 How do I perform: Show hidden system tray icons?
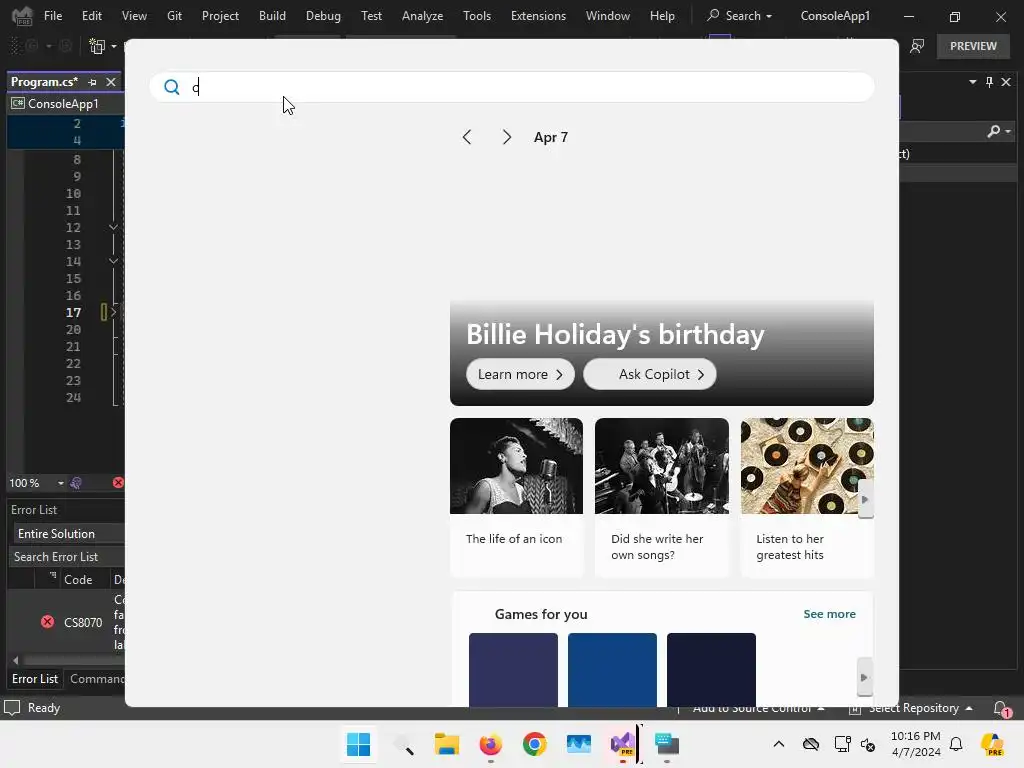coord(778,744)
